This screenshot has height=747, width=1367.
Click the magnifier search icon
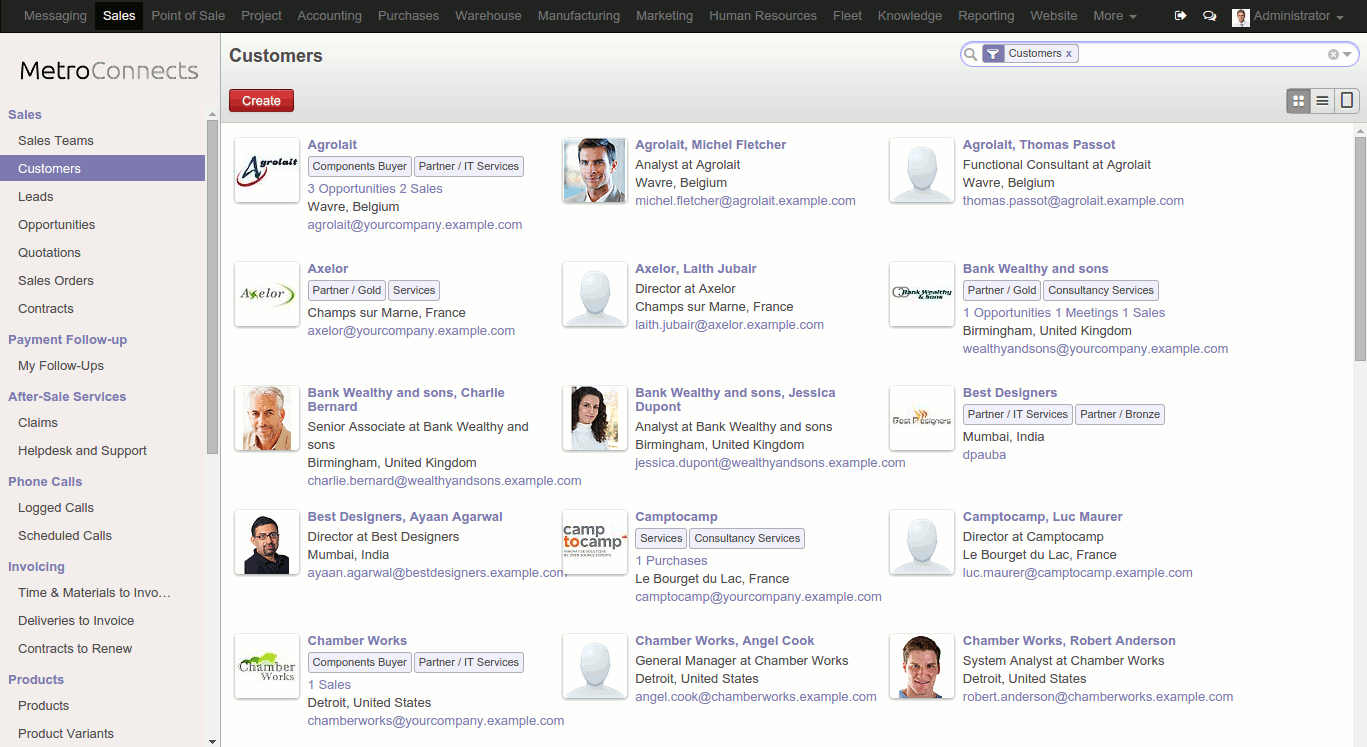[970, 54]
